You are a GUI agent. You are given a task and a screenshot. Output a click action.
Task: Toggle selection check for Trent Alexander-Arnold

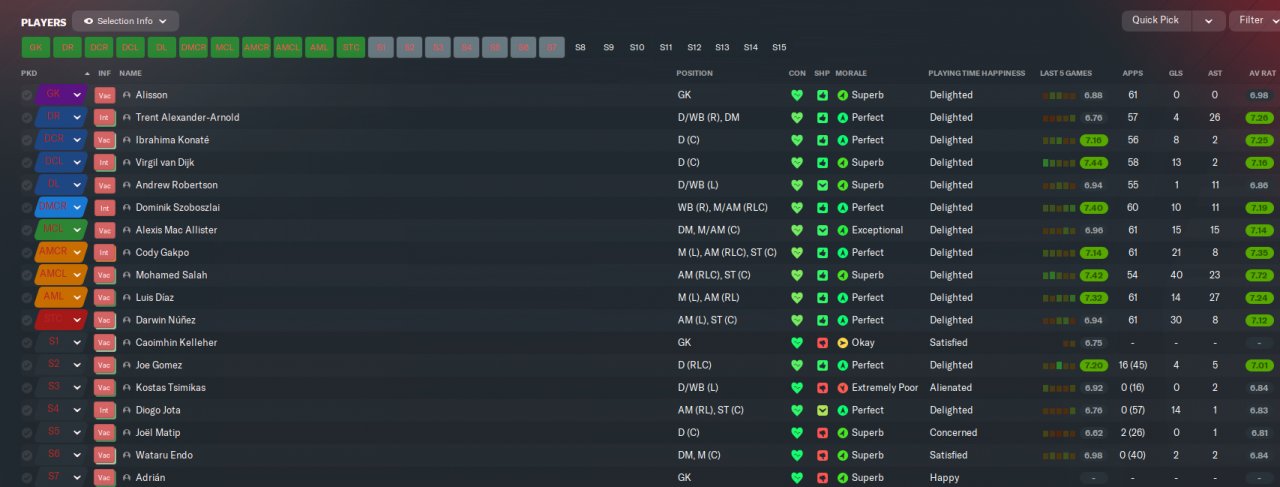tap(27, 118)
